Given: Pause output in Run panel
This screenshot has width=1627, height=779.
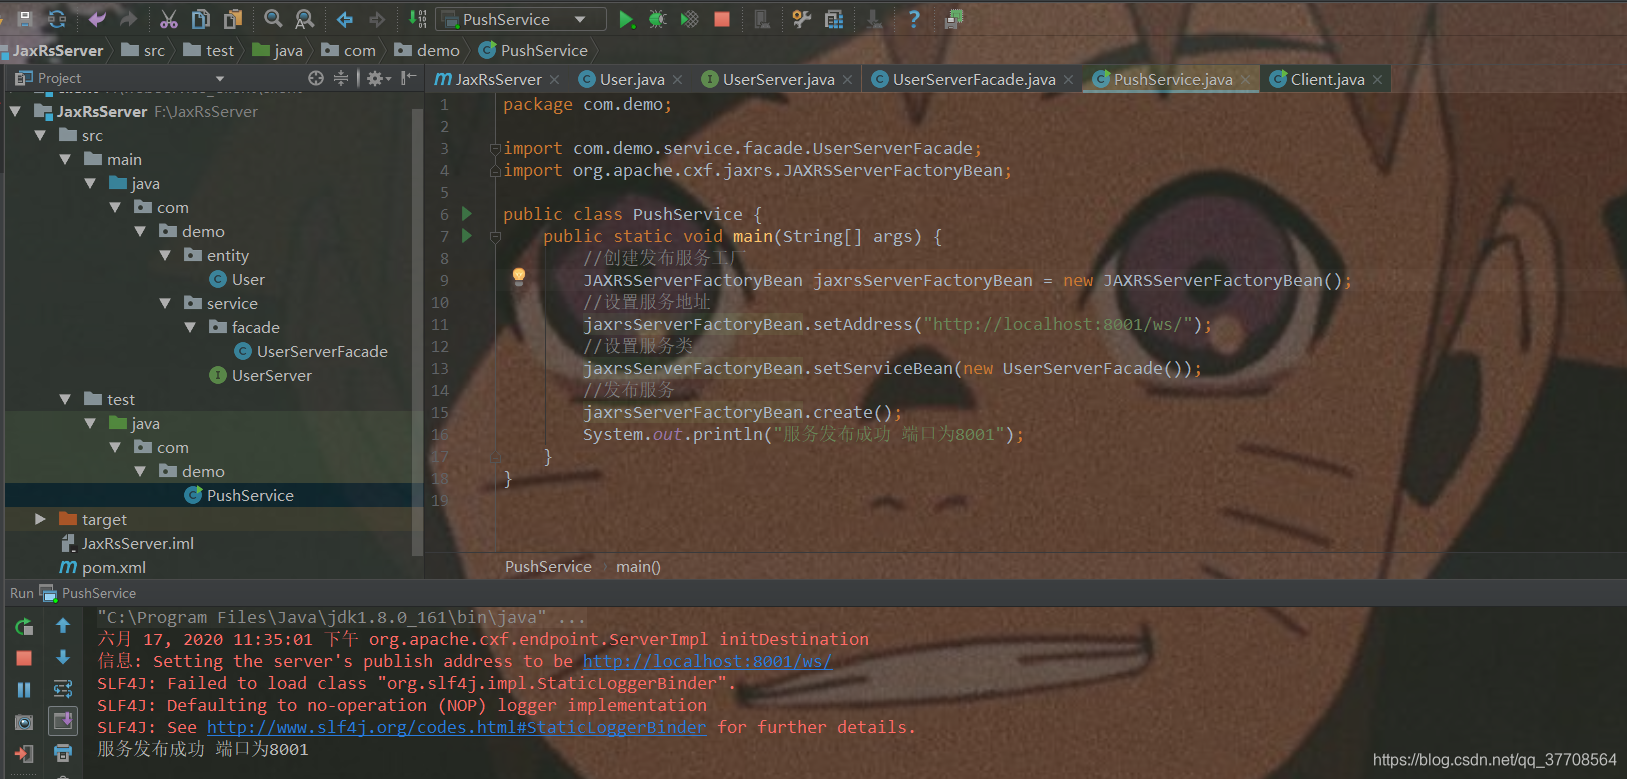Looking at the screenshot, I should click(x=24, y=690).
